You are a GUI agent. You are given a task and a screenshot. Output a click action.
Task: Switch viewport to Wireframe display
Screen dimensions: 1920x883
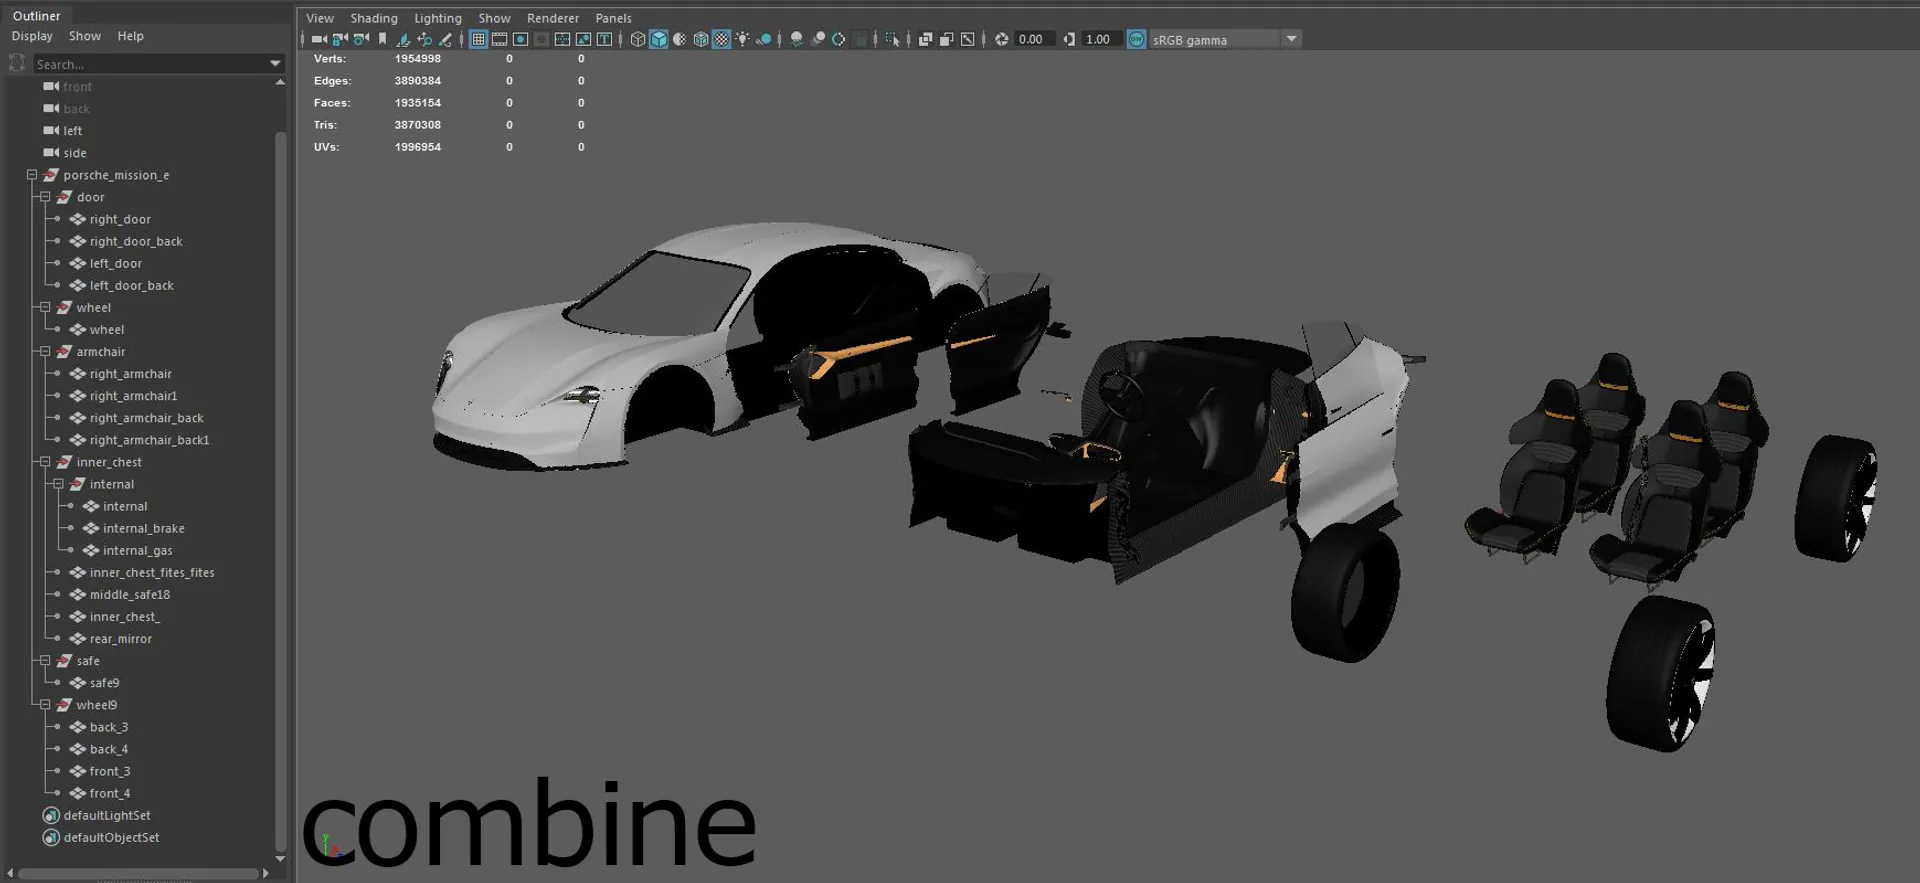(637, 39)
